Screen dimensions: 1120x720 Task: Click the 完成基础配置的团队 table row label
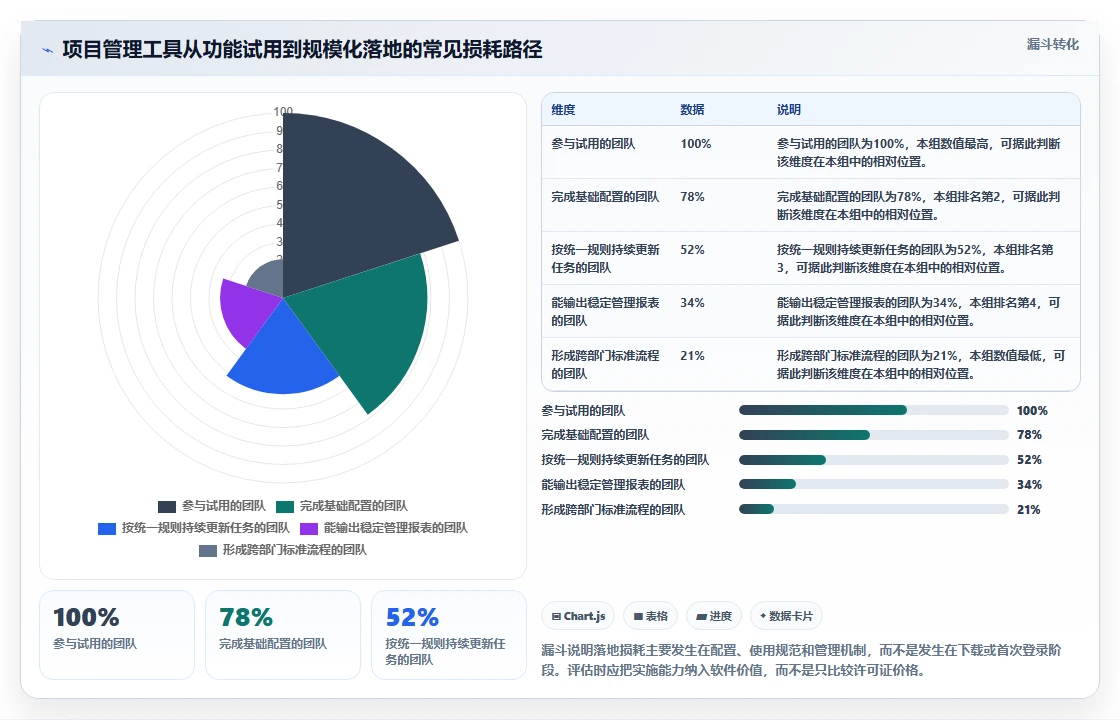[605, 196]
